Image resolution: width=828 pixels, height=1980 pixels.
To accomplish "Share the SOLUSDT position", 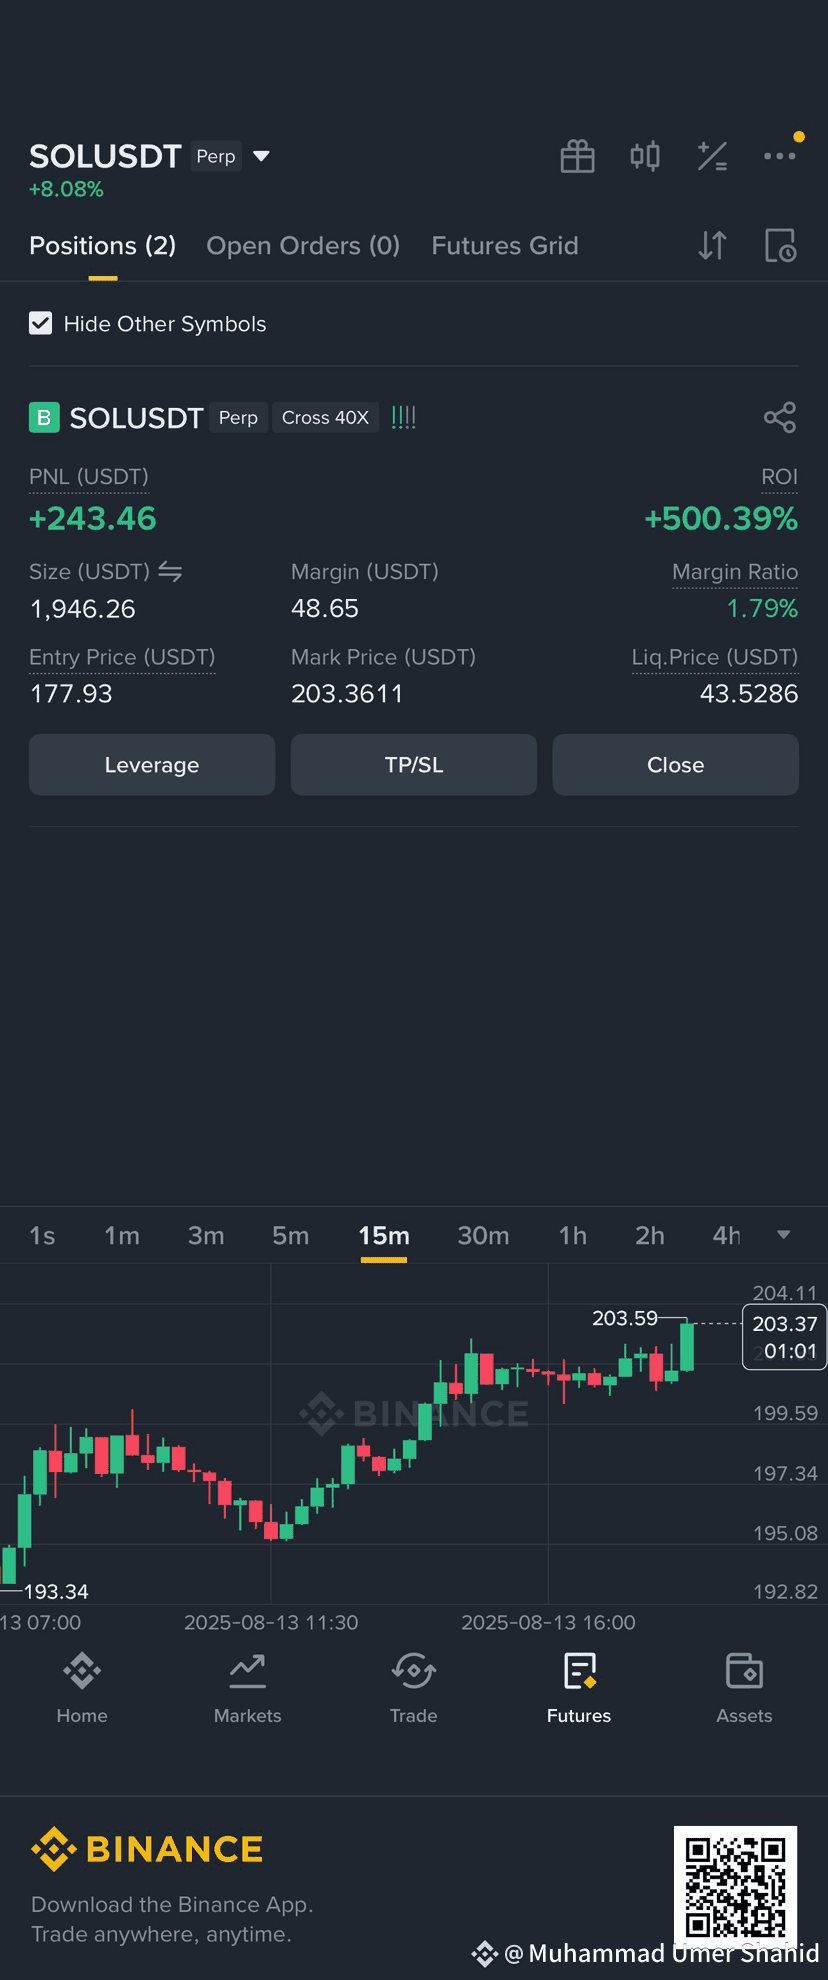I will point(780,417).
